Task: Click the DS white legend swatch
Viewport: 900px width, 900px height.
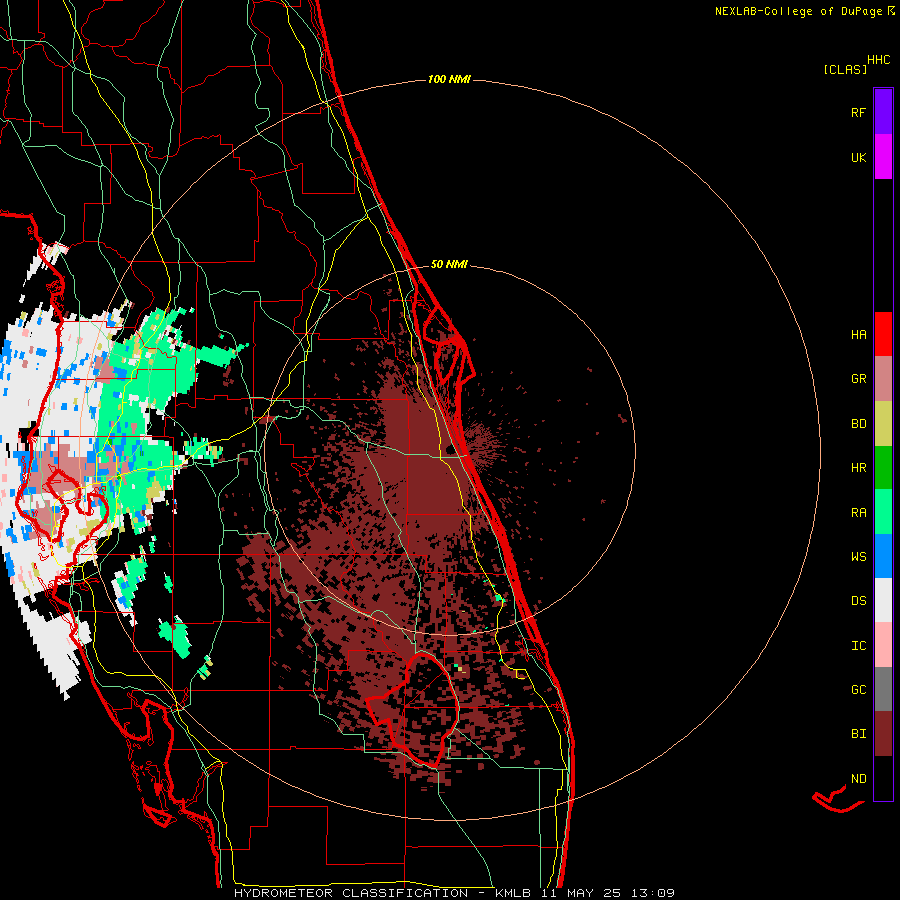Action: (x=883, y=600)
